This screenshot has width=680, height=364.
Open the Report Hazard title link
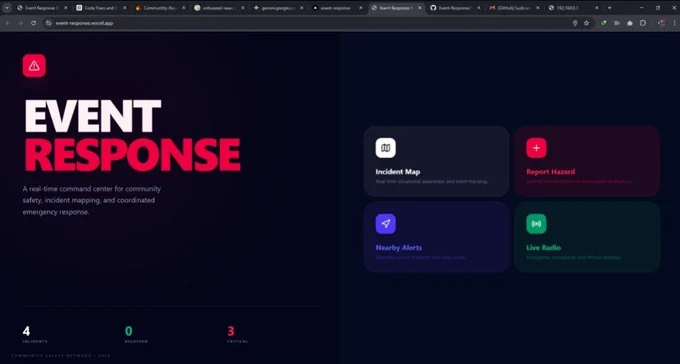point(550,172)
